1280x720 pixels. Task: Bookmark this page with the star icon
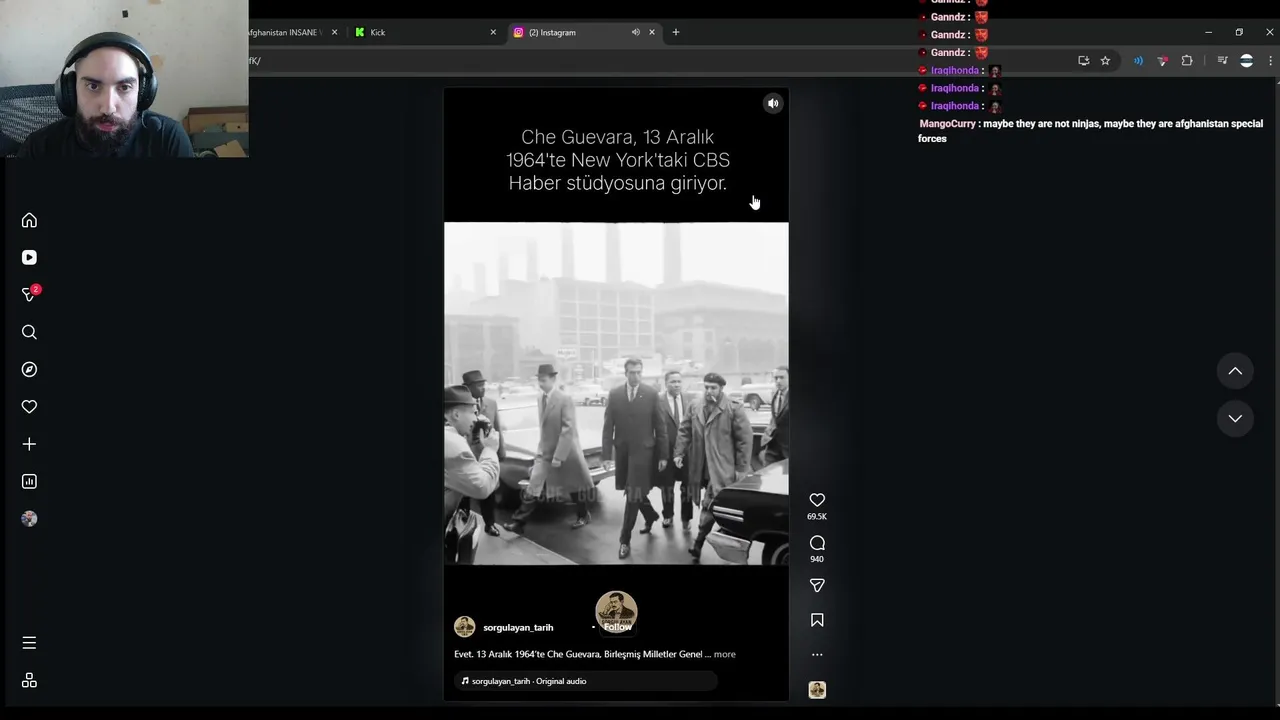tap(1105, 61)
